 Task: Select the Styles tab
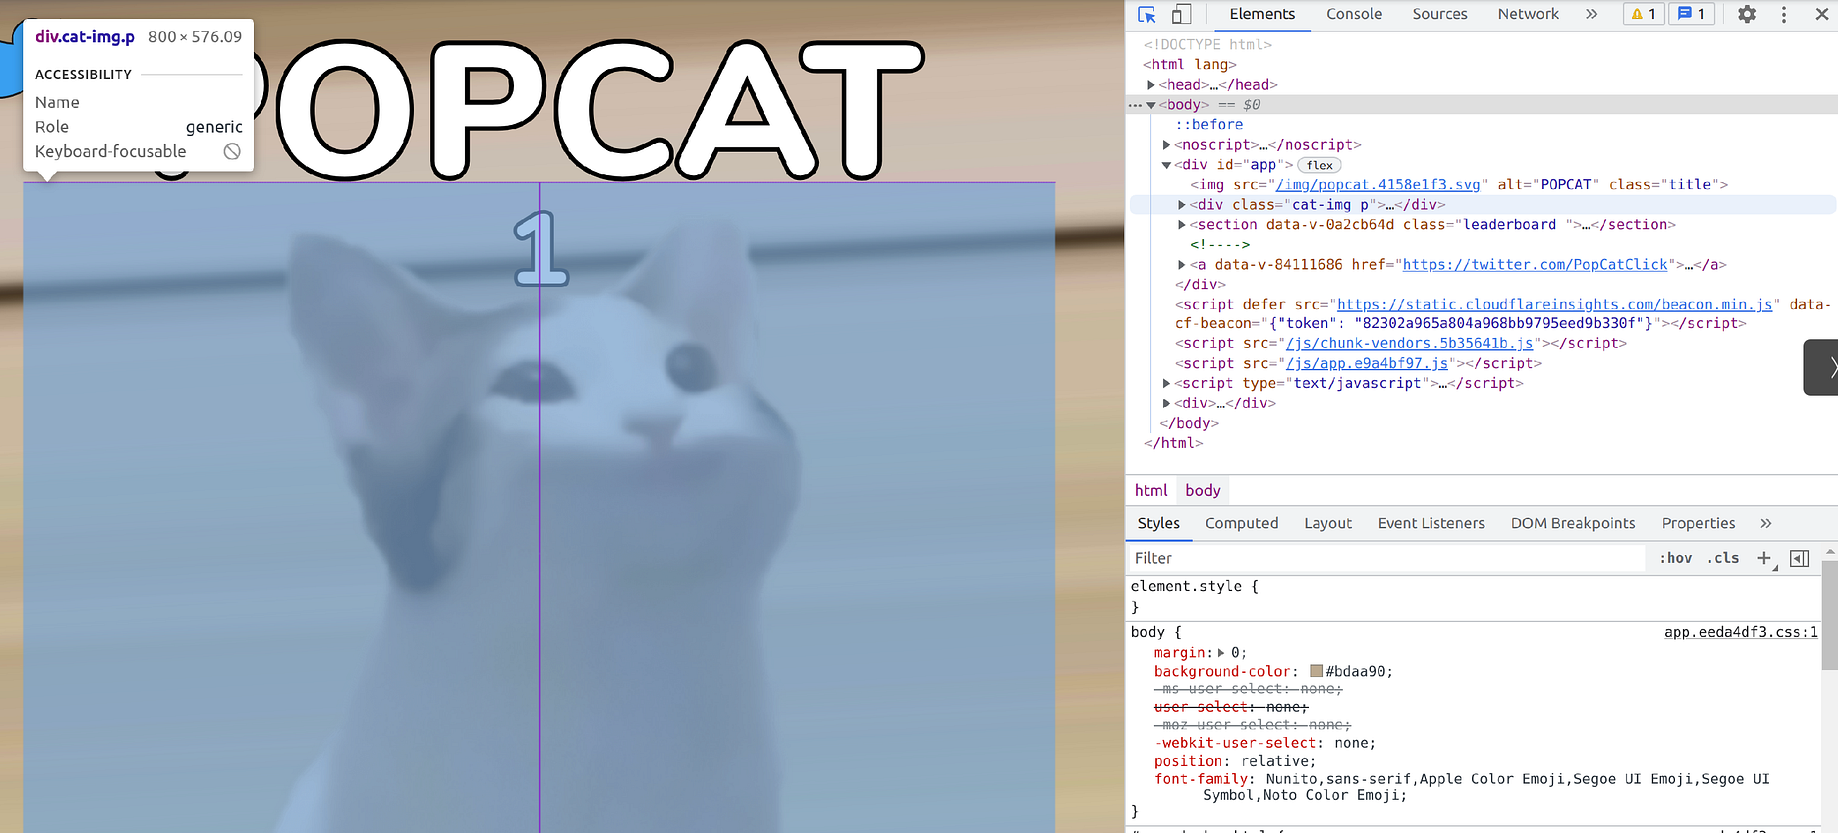pos(1158,523)
